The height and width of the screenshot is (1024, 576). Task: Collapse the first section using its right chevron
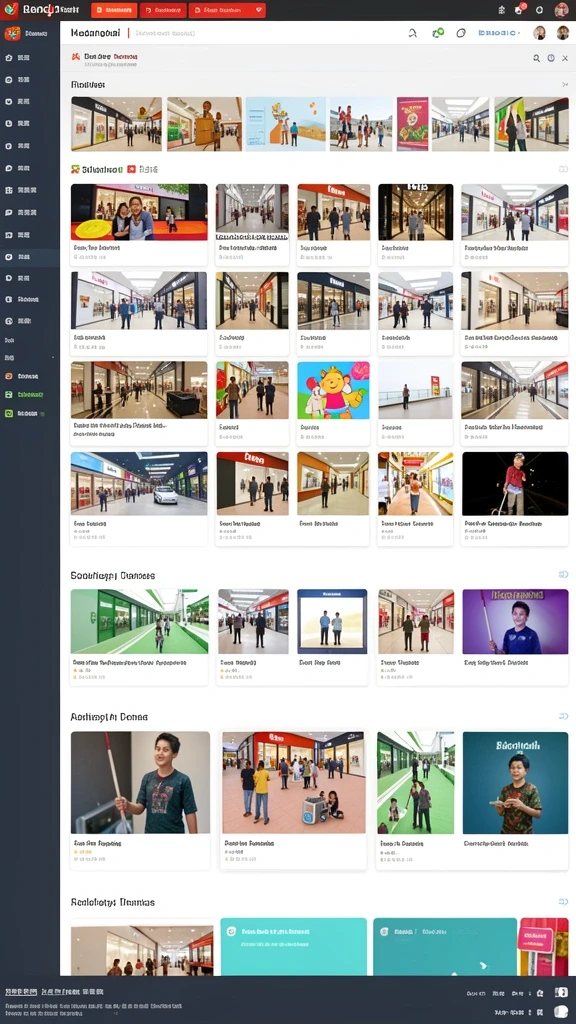pyautogui.click(x=565, y=85)
